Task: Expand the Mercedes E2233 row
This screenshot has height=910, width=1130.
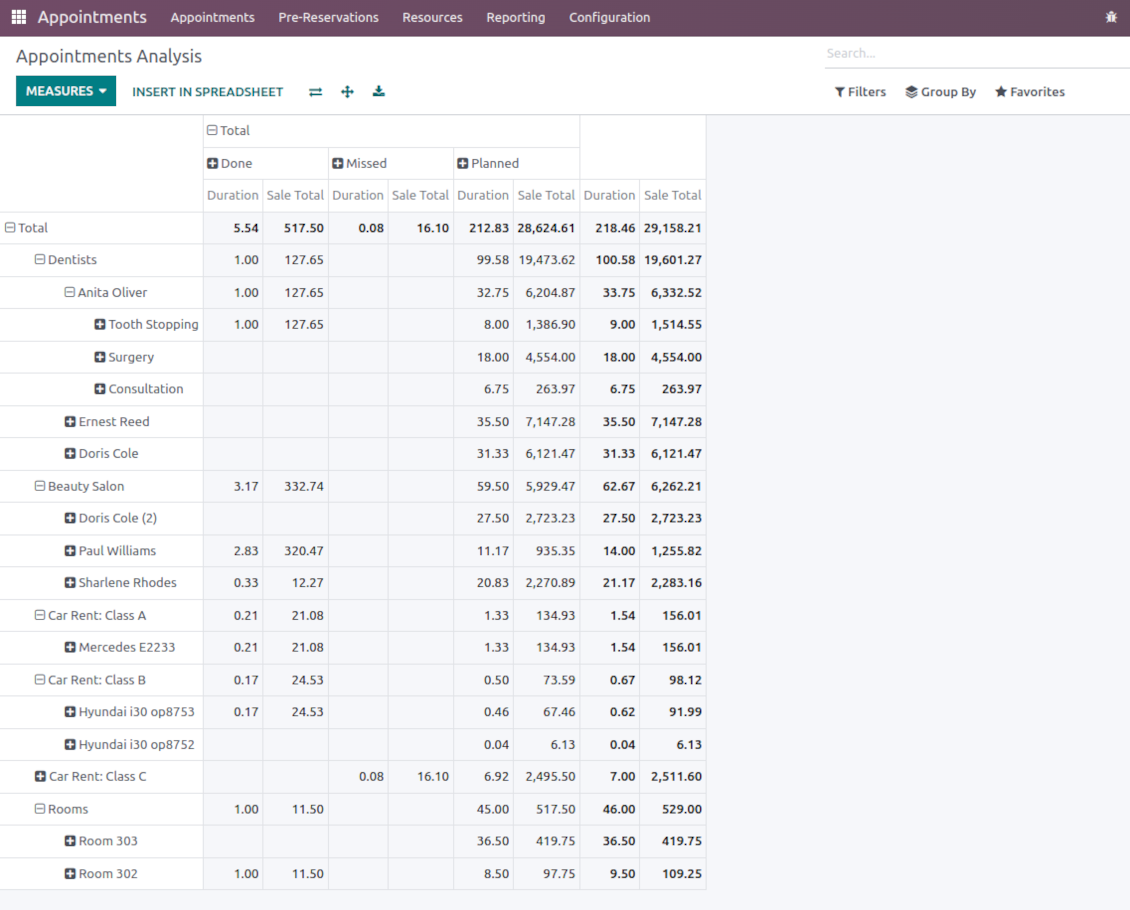Action: point(120,647)
